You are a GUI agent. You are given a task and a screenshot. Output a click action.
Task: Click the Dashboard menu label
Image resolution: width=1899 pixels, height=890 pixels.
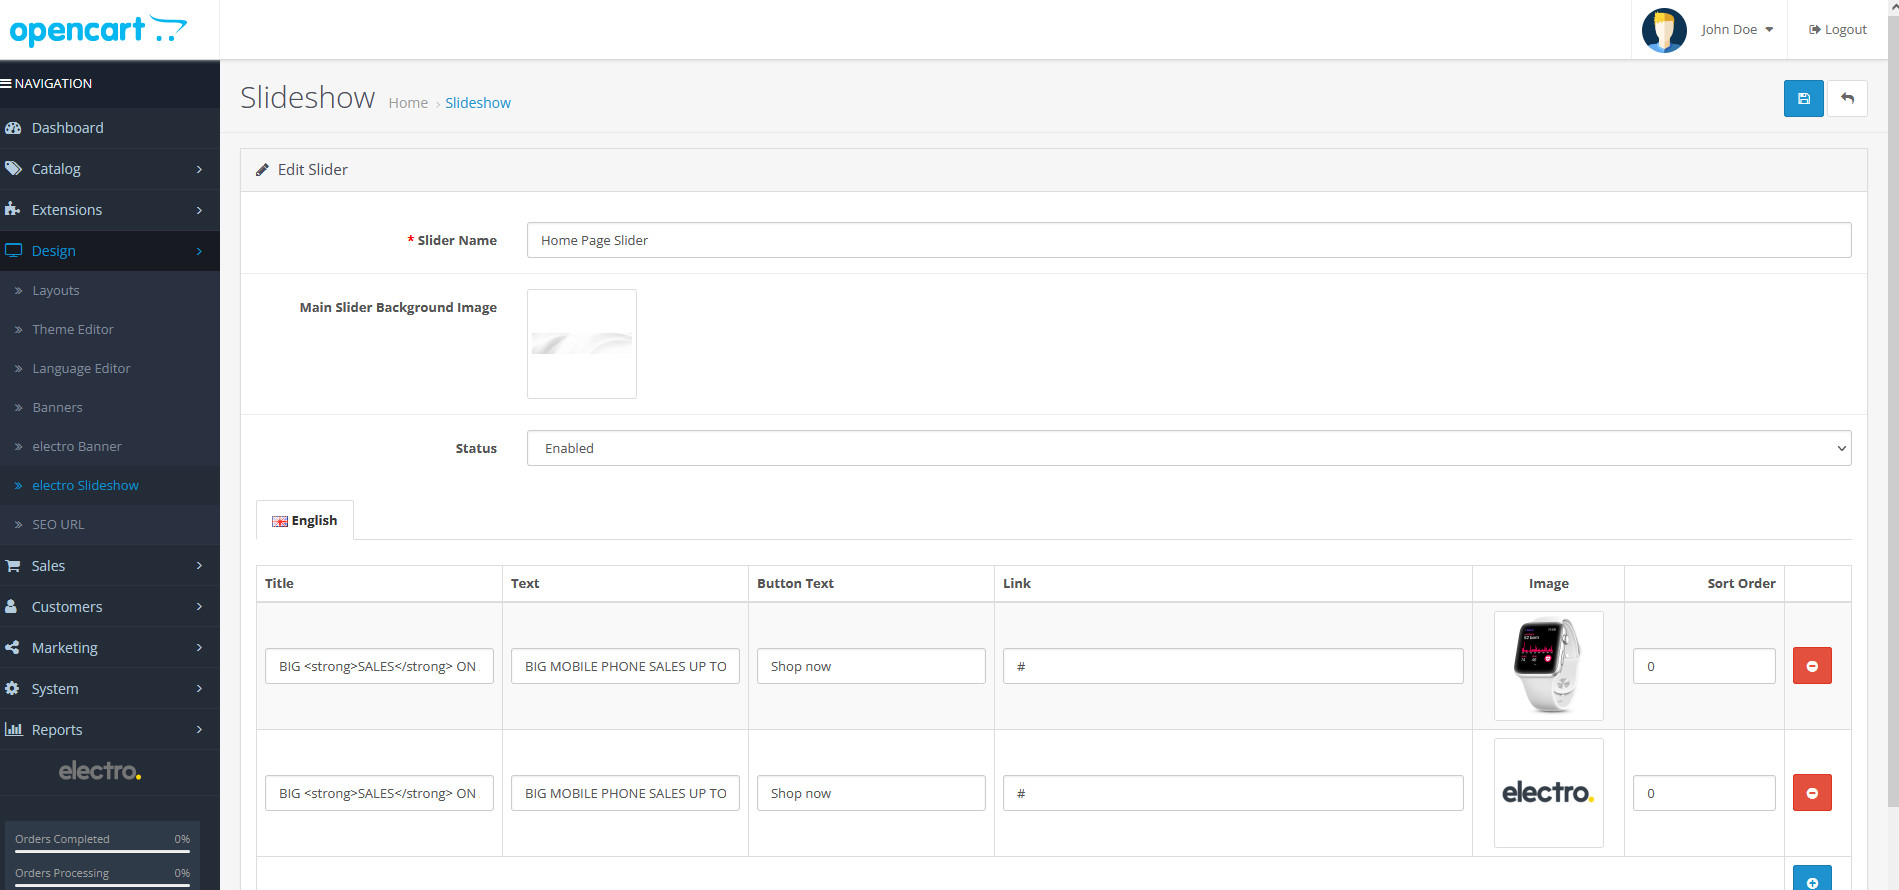point(67,128)
